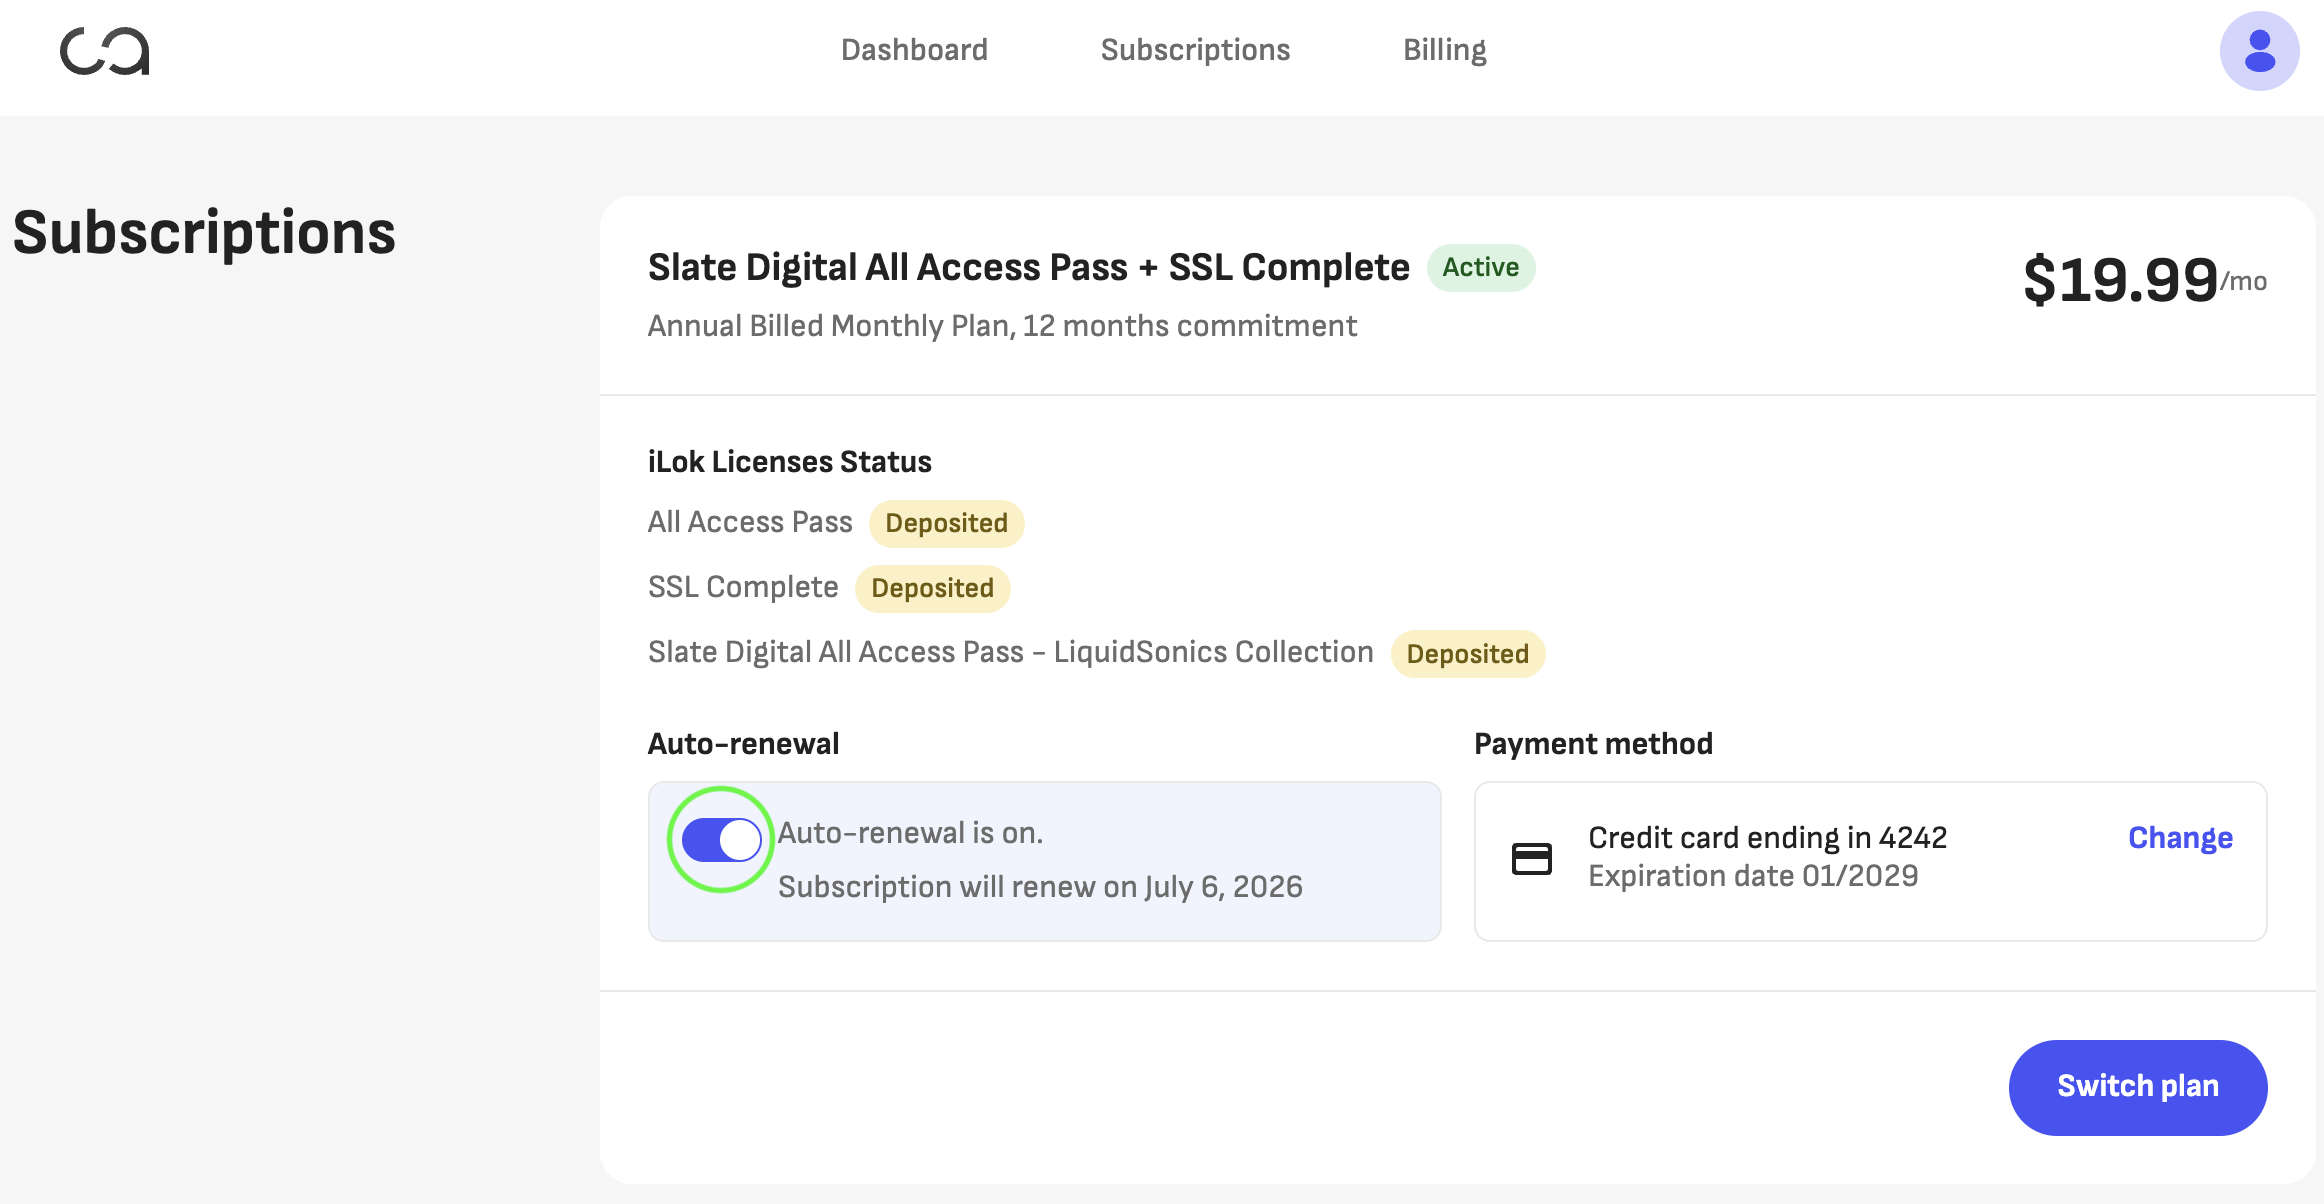This screenshot has height=1204, width=2324.
Task: Click the Slate Digital logo icon
Action: coord(105,51)
